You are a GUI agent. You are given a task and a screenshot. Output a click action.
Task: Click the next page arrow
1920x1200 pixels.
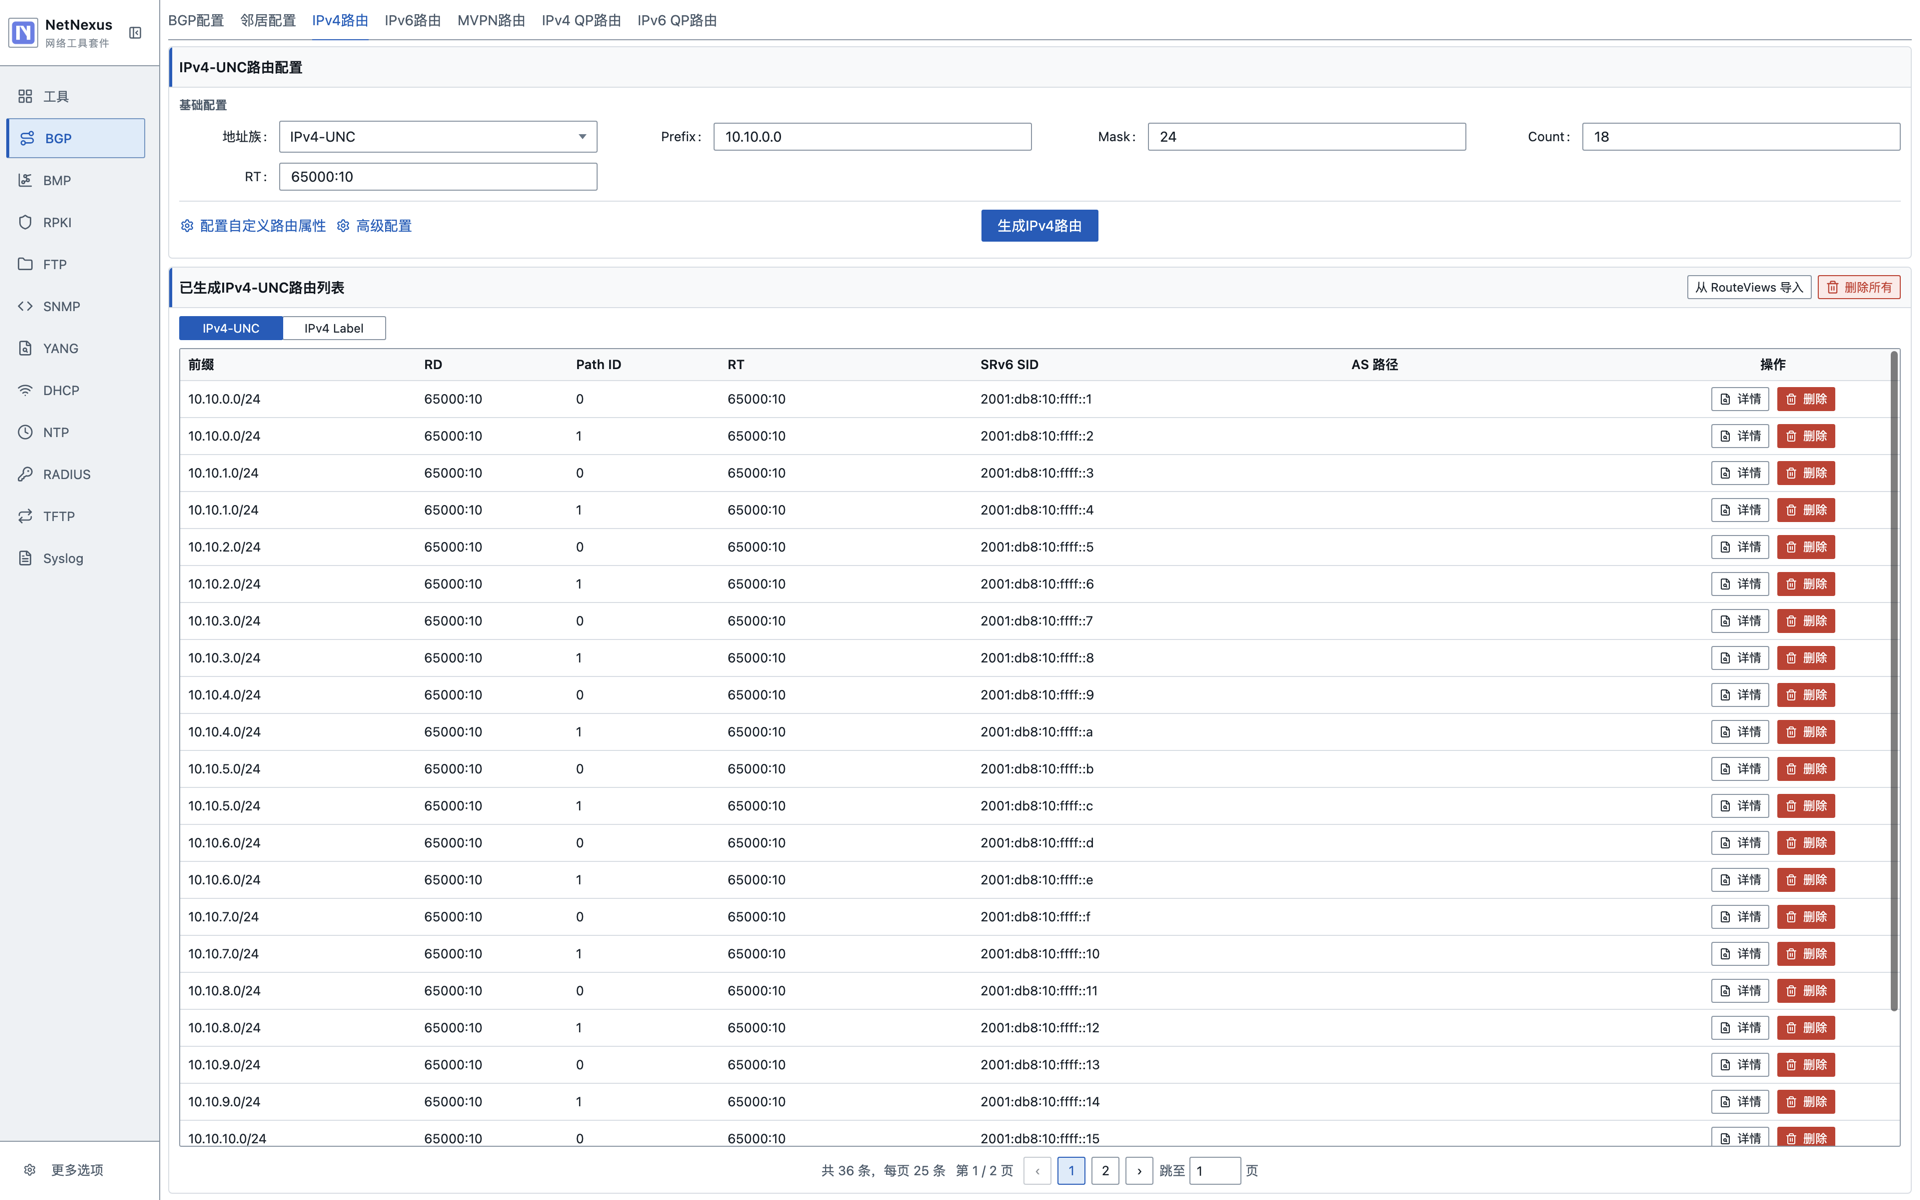tap(1139, 1171)
